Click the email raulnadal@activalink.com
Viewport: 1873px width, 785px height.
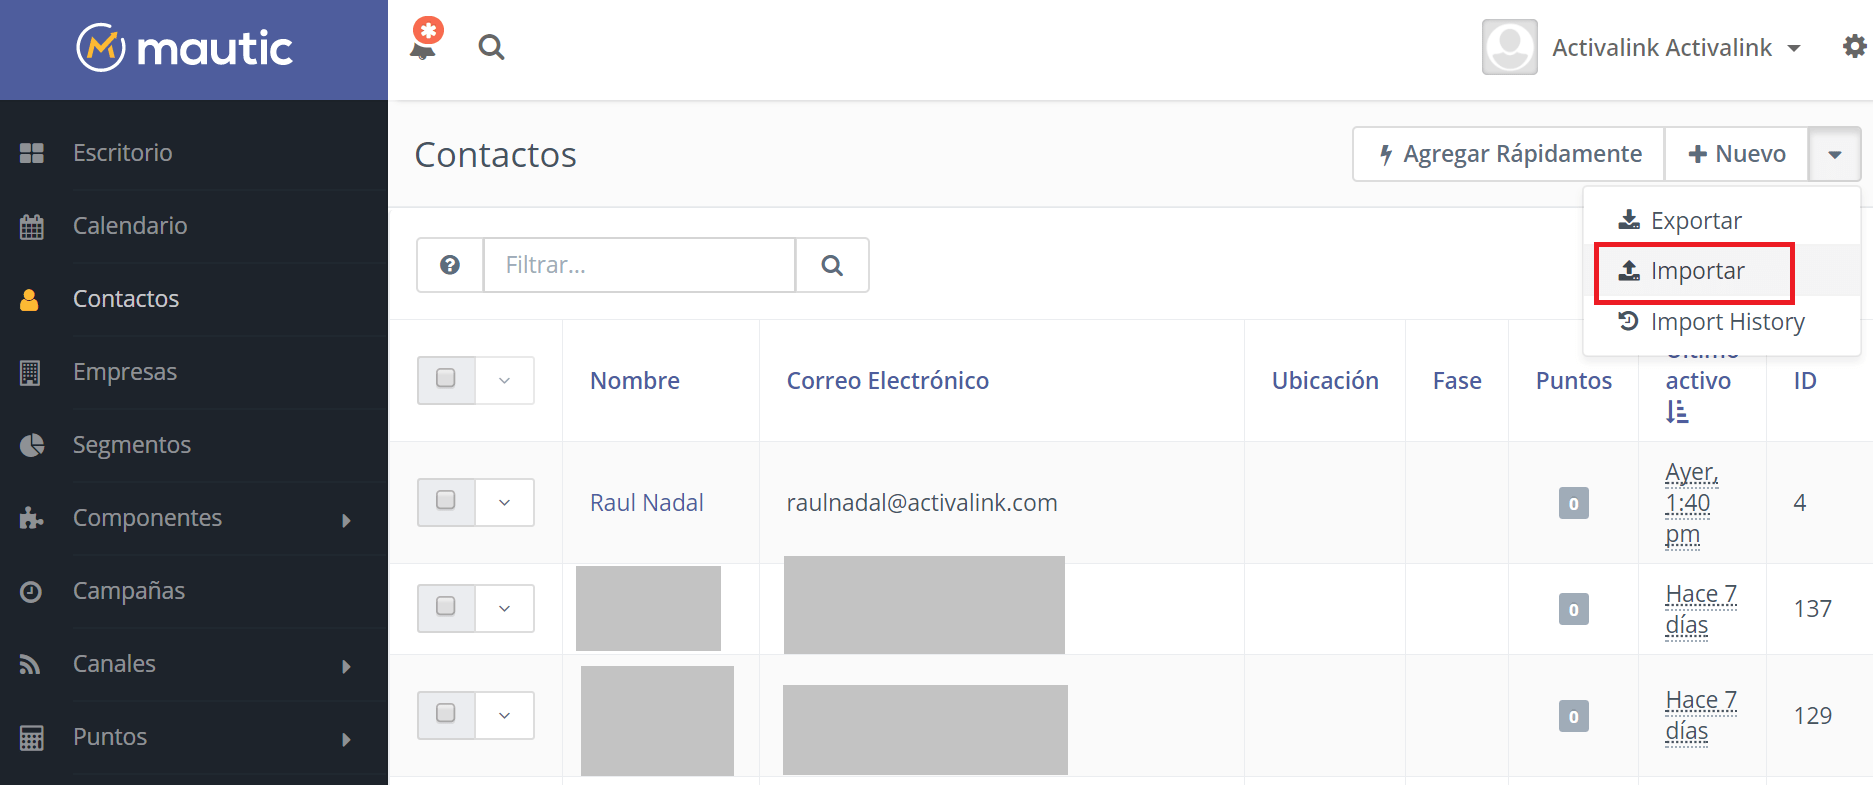click(x=922, y=503)
